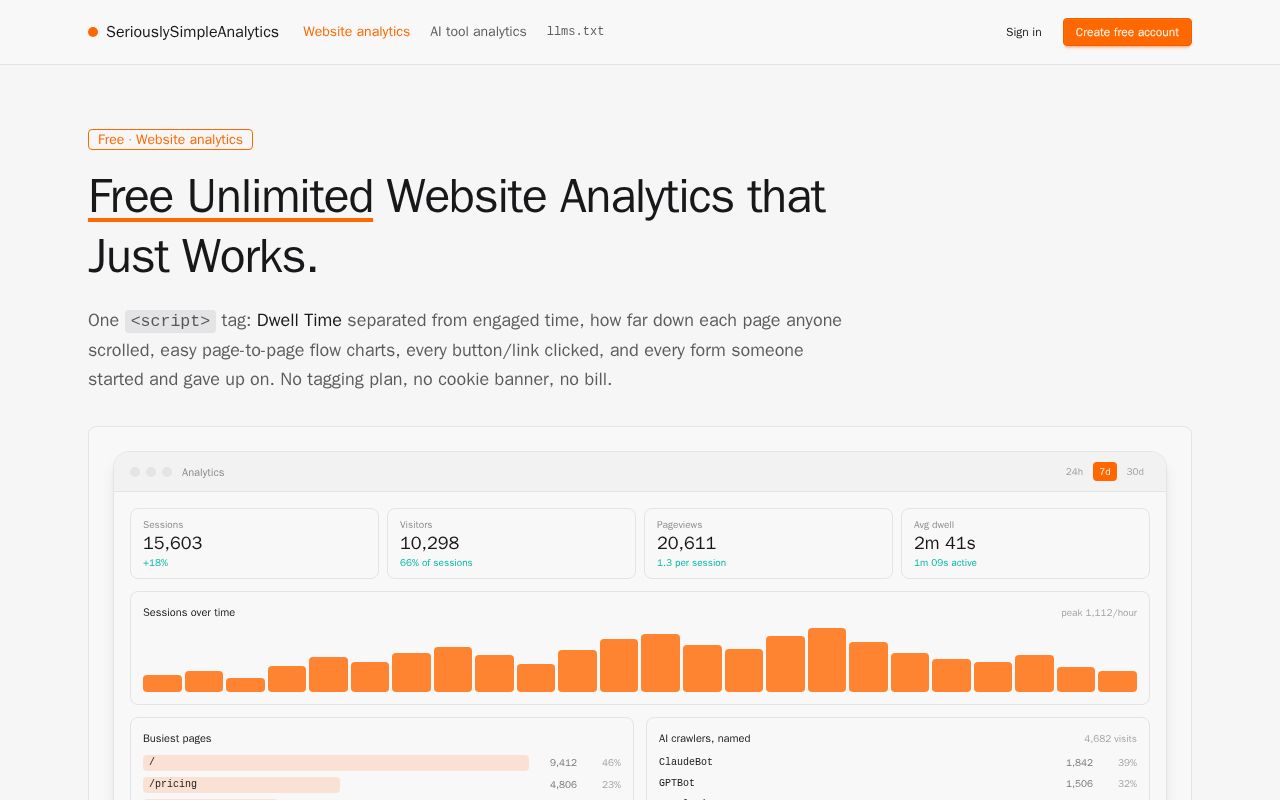Click the 4,682 visits label
The height and width of the screenshot is (800, 1280).
coord(1110,738)
